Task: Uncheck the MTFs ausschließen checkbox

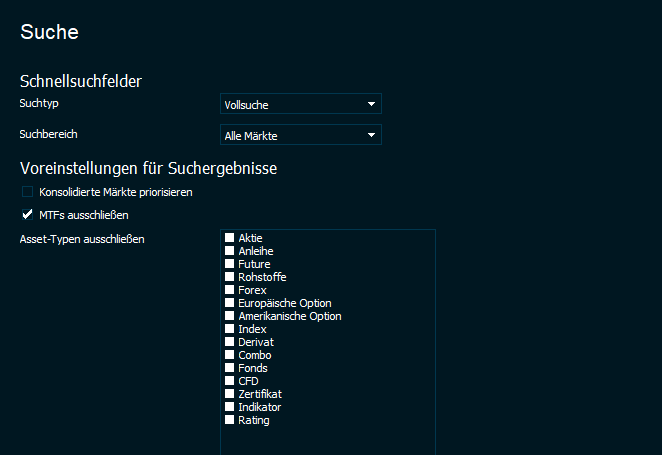Action: tap(27, 214)
